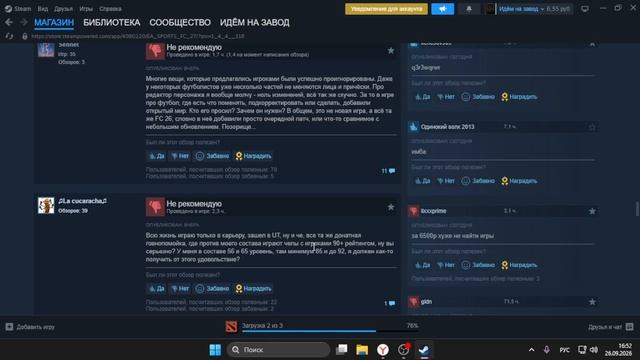Vote Да on La cucaracha's review
Image resolution: width=640 pixels, height=360 pixels.
(x=156, y=289)
